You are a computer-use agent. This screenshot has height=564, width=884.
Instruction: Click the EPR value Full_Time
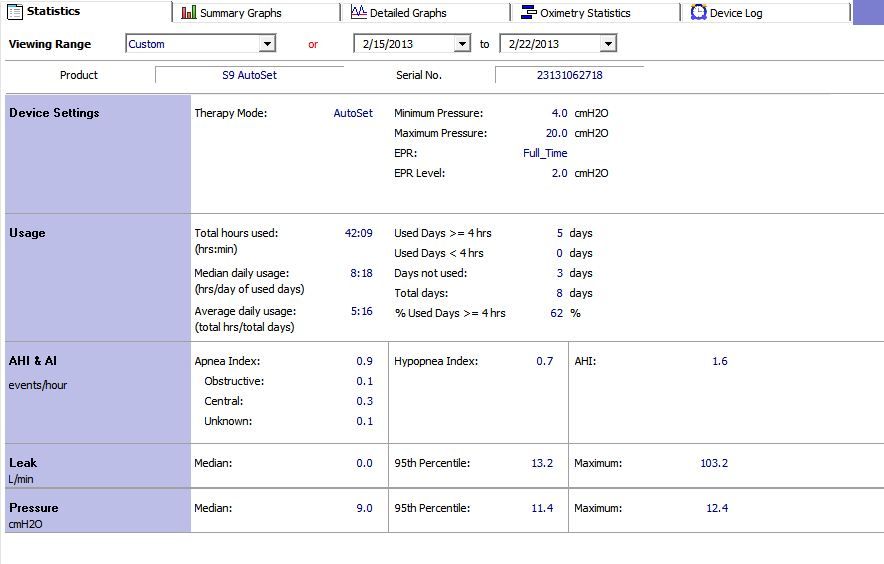coord(545,153)
